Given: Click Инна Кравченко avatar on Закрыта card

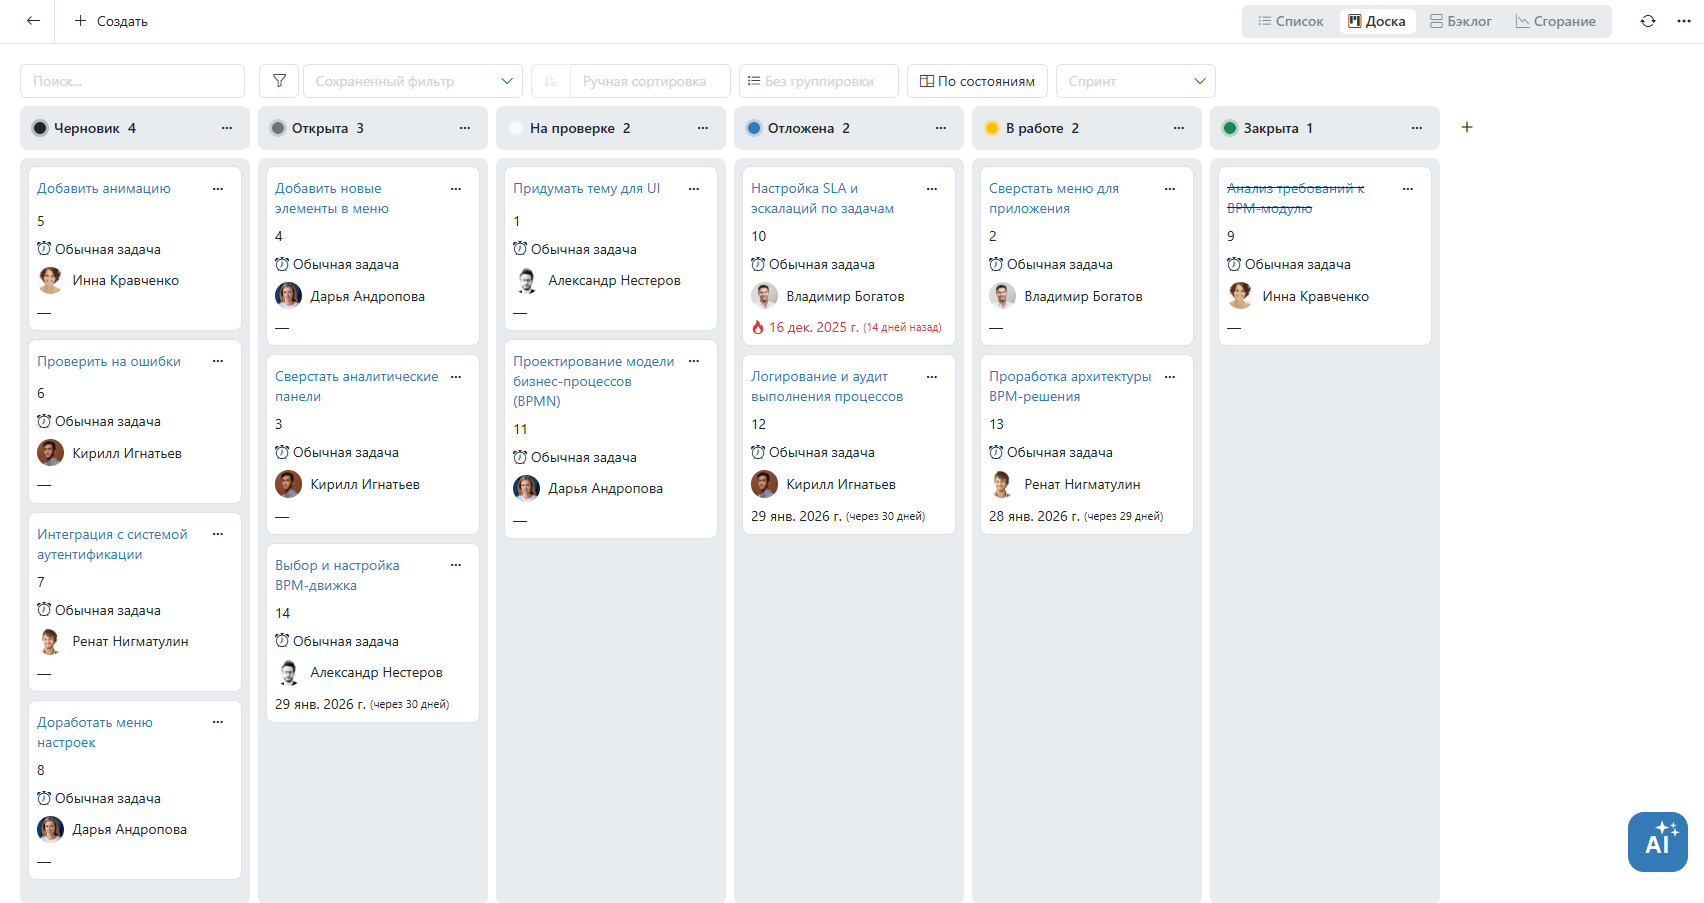Looking at the screenshot, I should 1240,296.
